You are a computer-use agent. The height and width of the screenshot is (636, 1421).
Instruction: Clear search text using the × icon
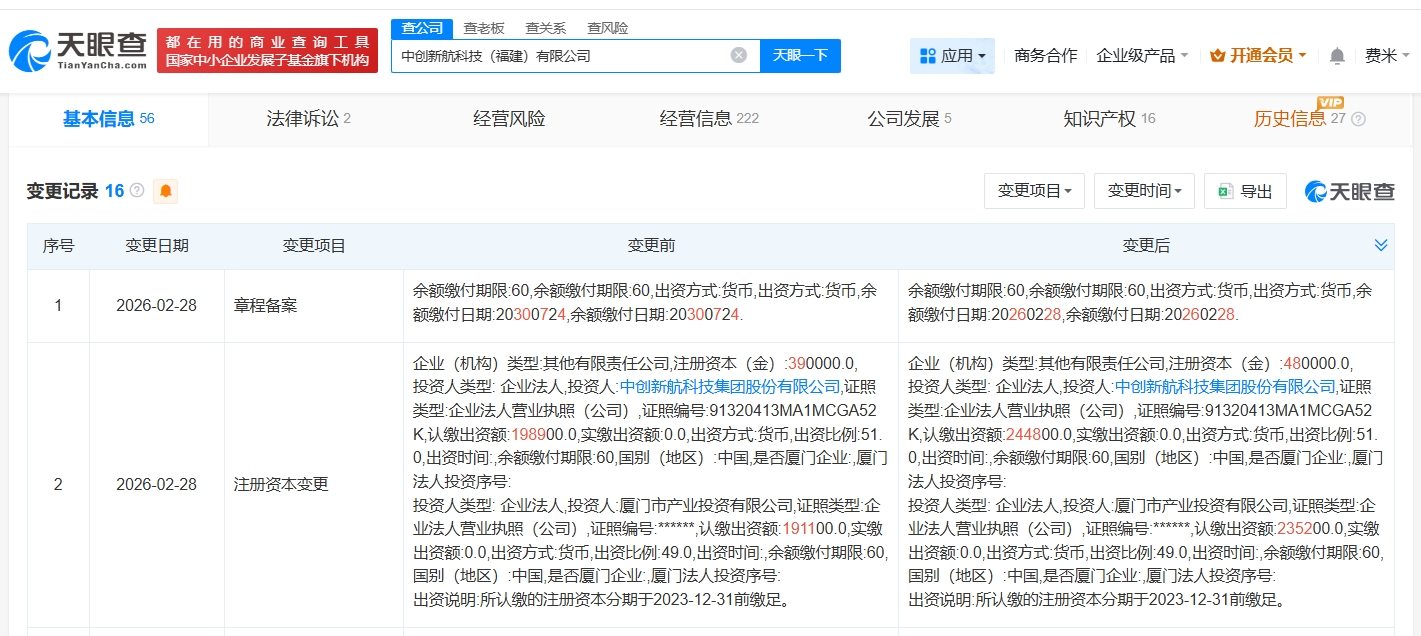click(x=739, y=56)
